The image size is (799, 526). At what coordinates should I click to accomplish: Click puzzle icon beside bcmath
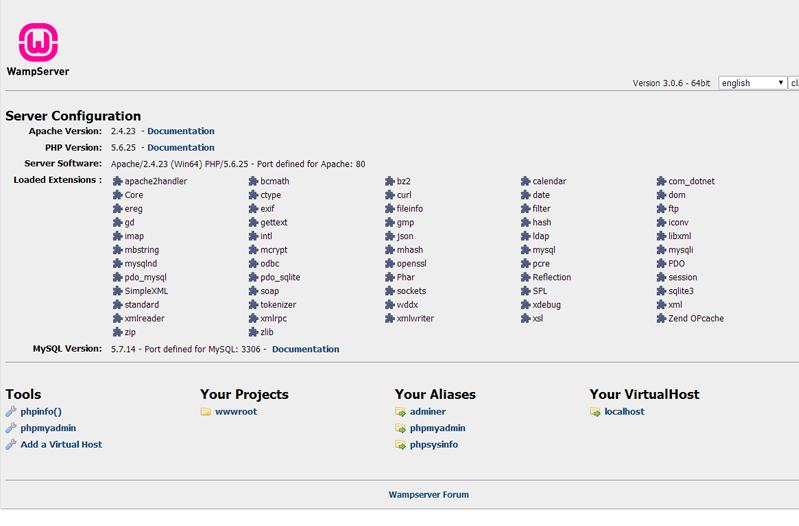(x=253, y=181)
